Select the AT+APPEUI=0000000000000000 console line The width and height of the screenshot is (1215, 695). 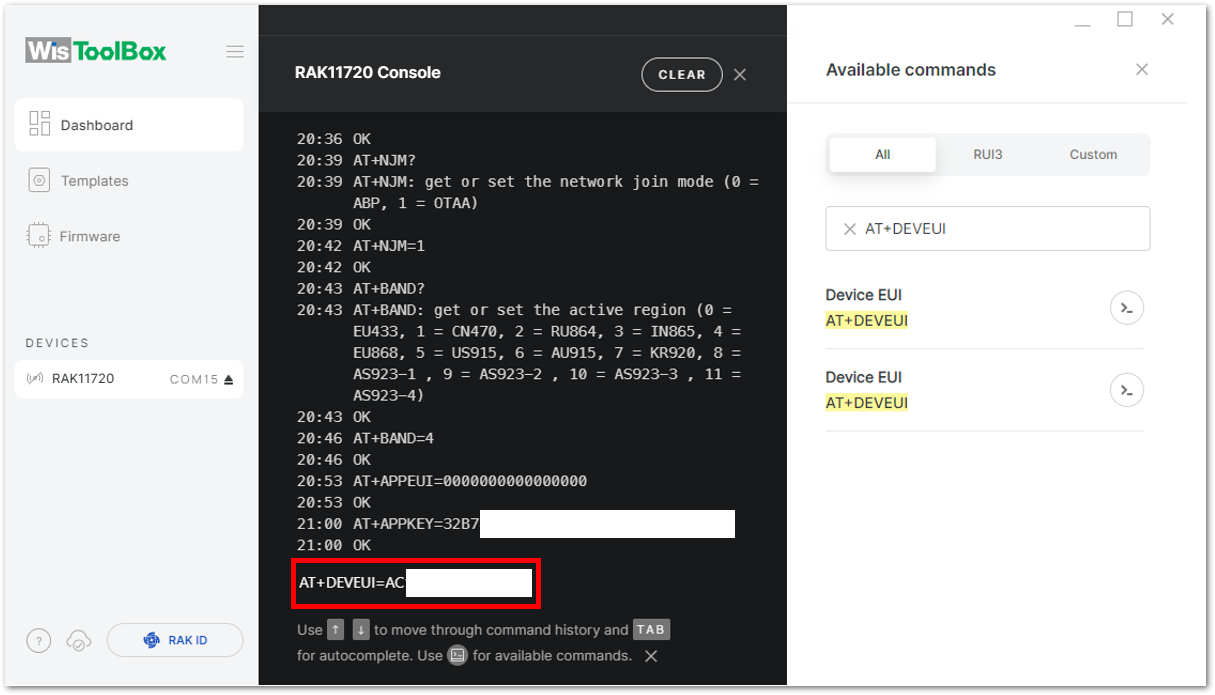coord(470,481)
